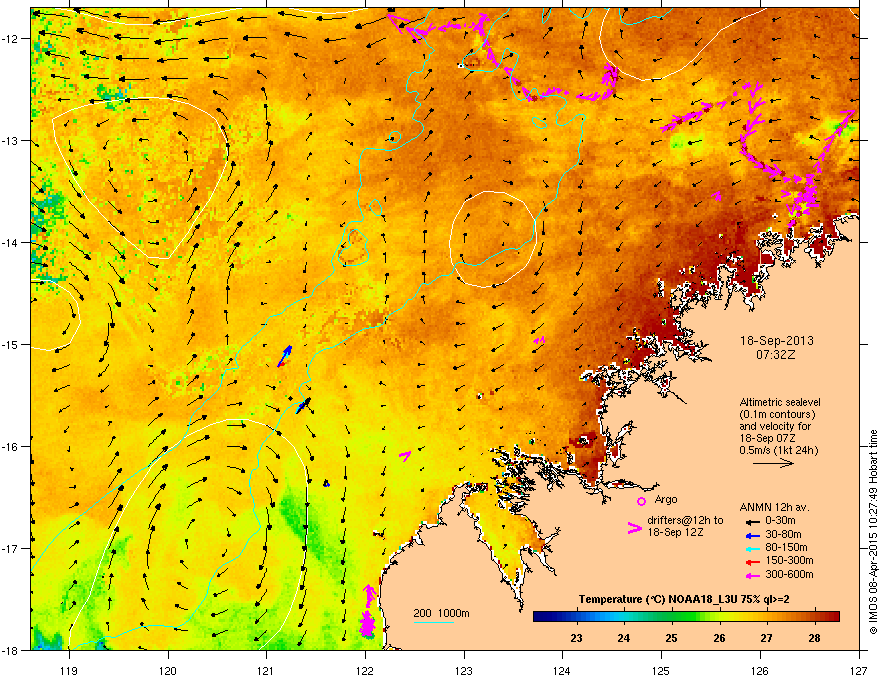Click the '150-300m' depth label
This screenshot has height=680, width=880.
[789, 560]
